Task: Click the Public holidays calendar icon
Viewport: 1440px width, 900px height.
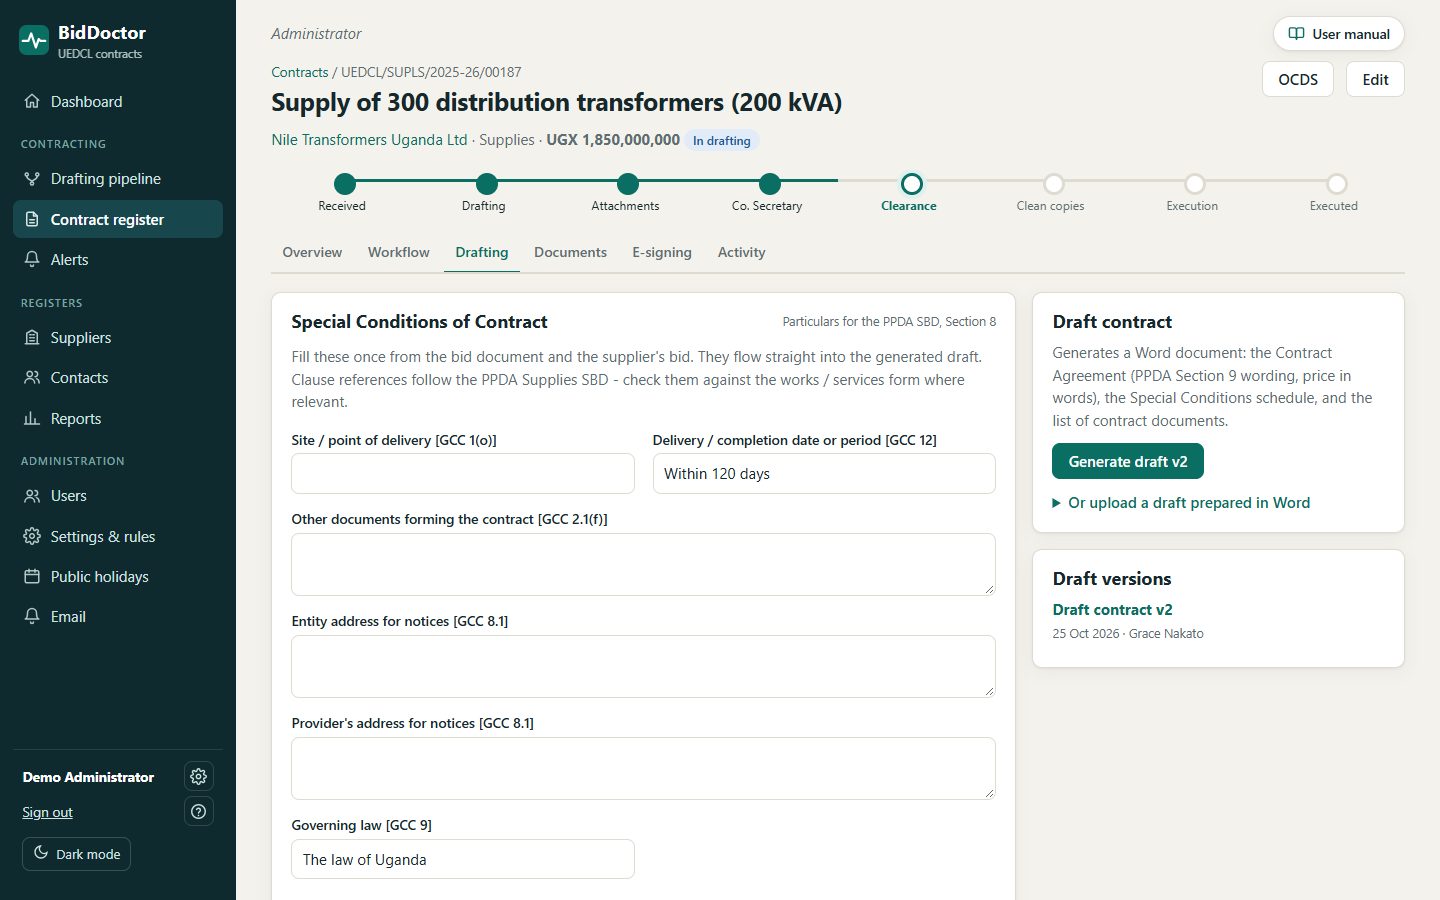Action: pyautogui.click(x=32, y=577)
